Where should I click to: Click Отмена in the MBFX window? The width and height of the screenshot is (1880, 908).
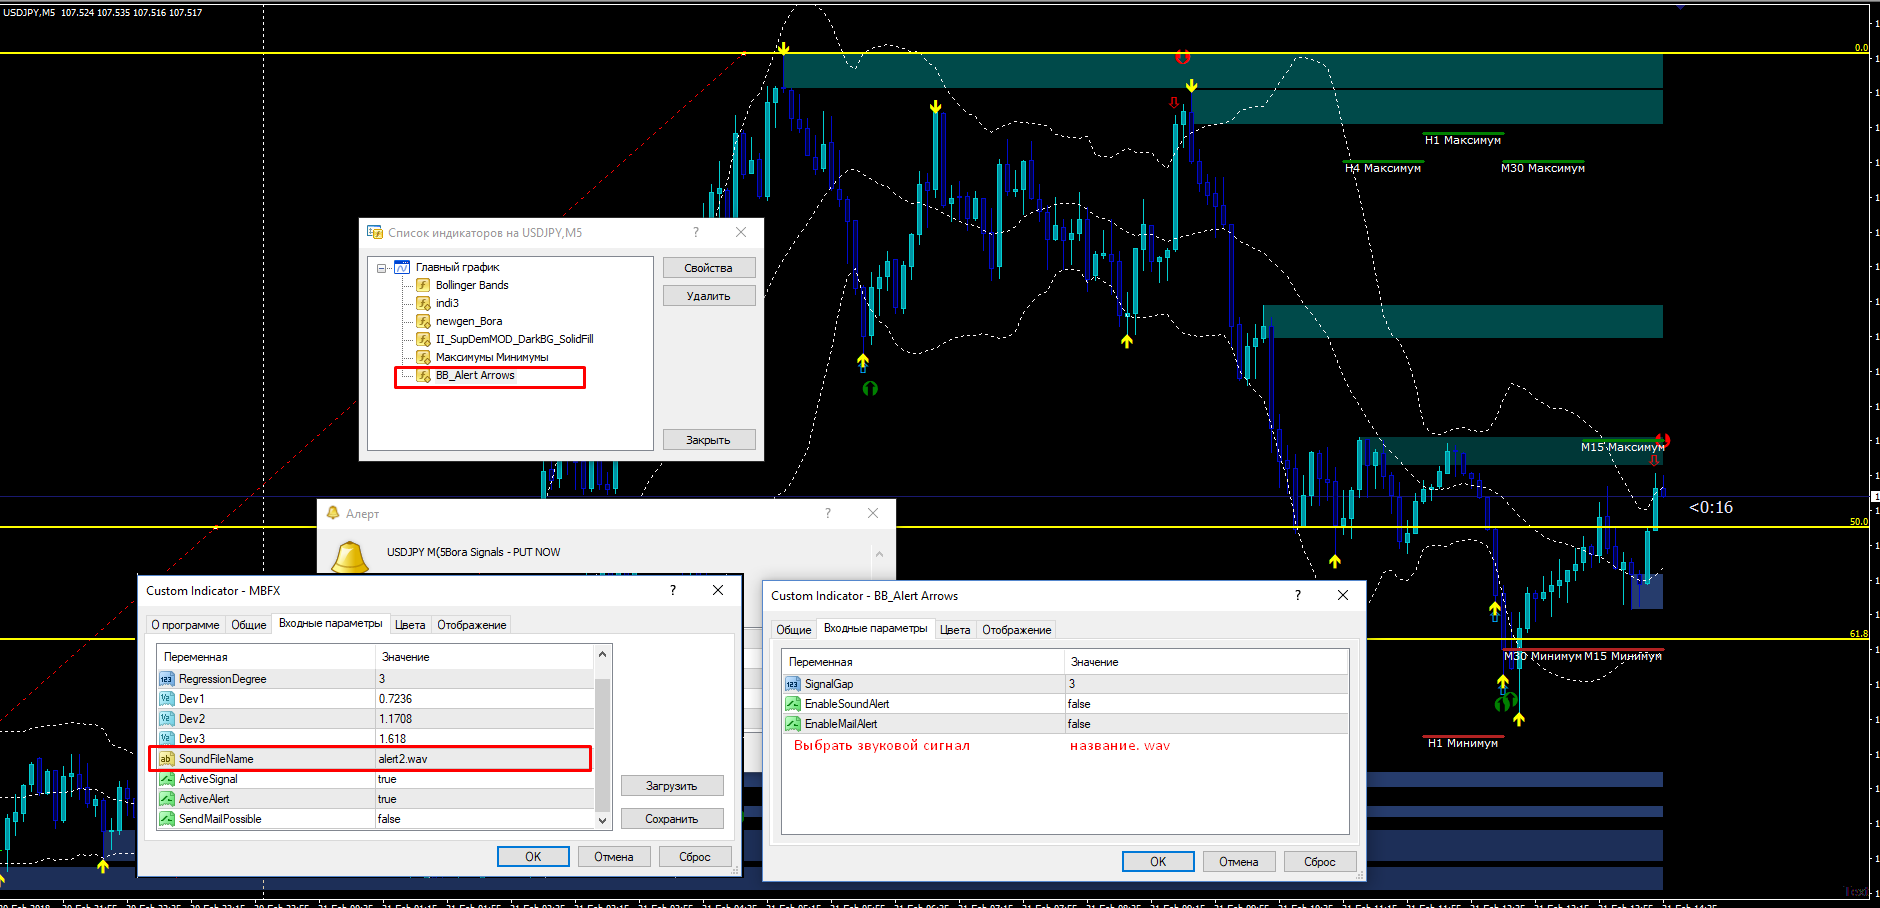click(x=614, y=857)
